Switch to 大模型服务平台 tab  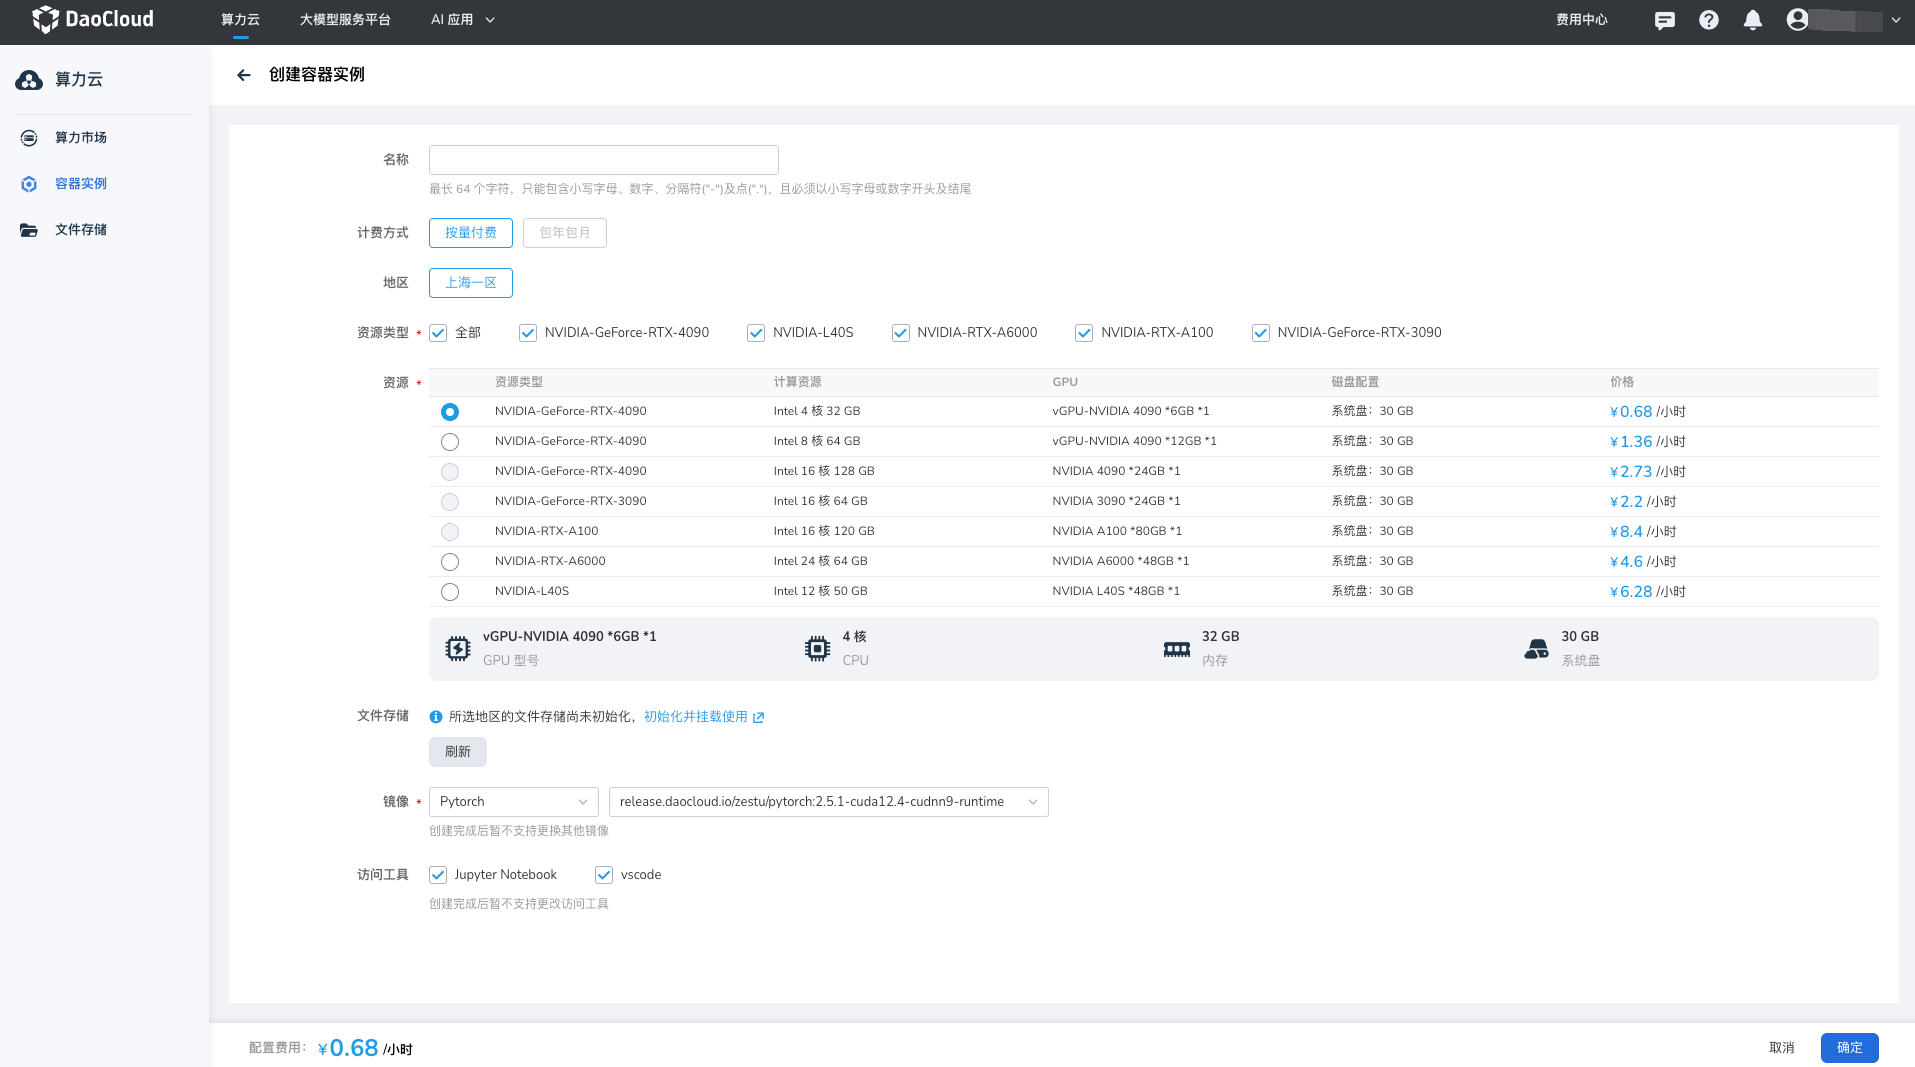[x=345, y=20]
